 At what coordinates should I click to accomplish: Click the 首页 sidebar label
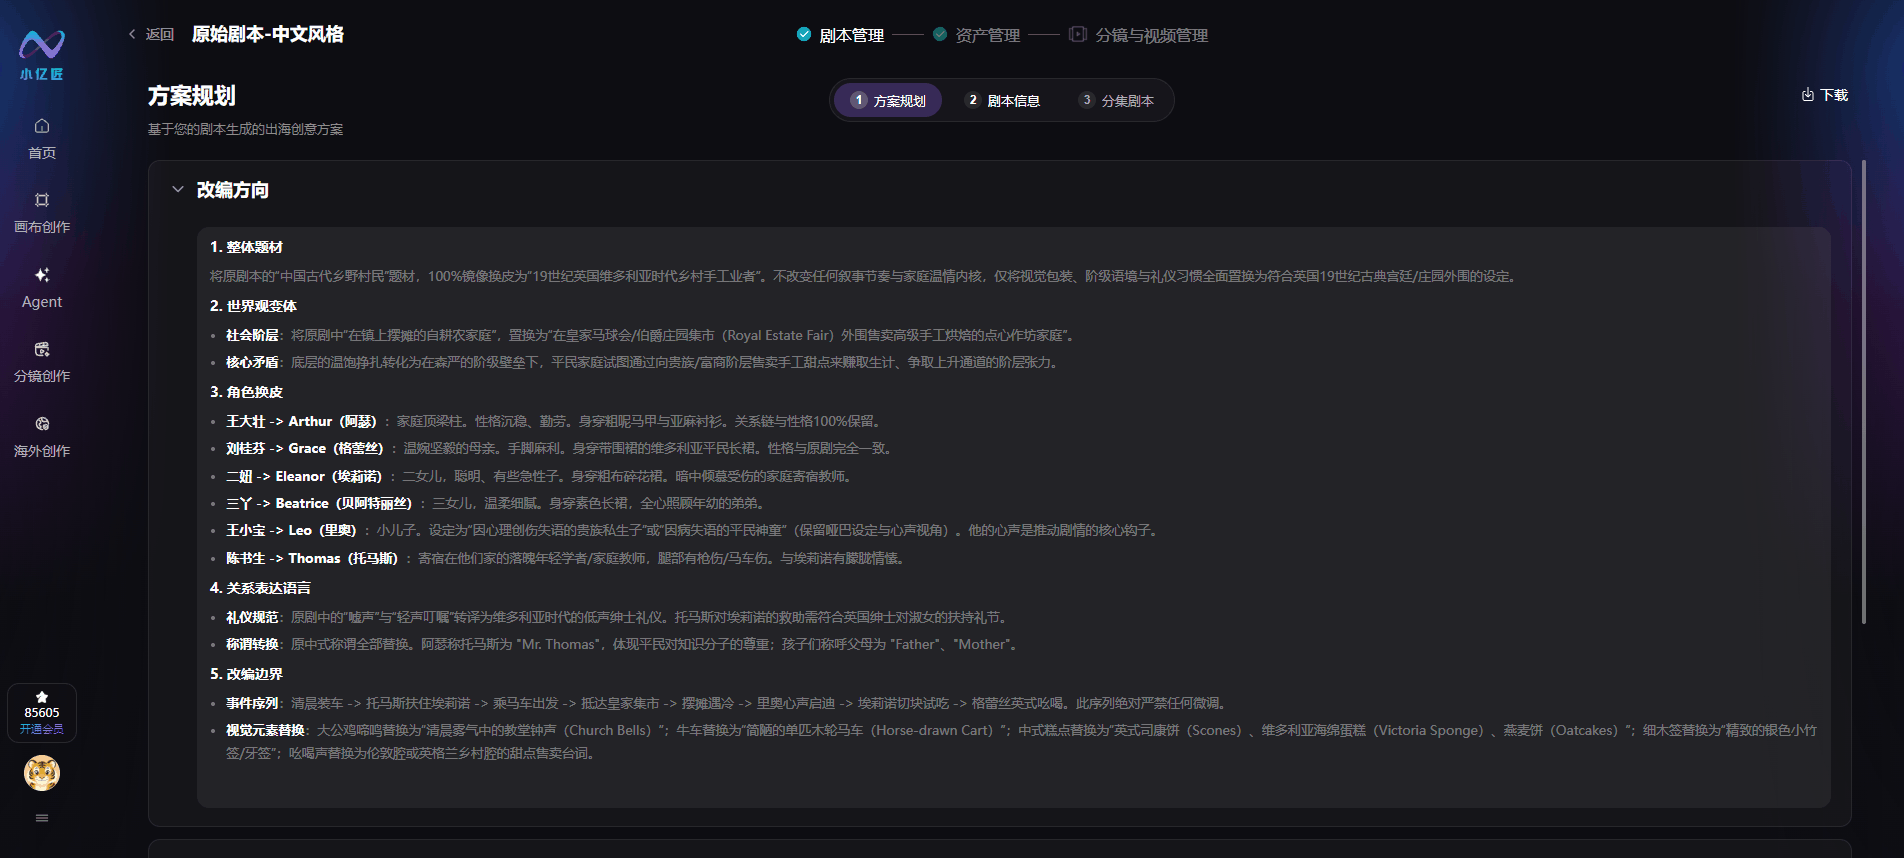(42, 153)
